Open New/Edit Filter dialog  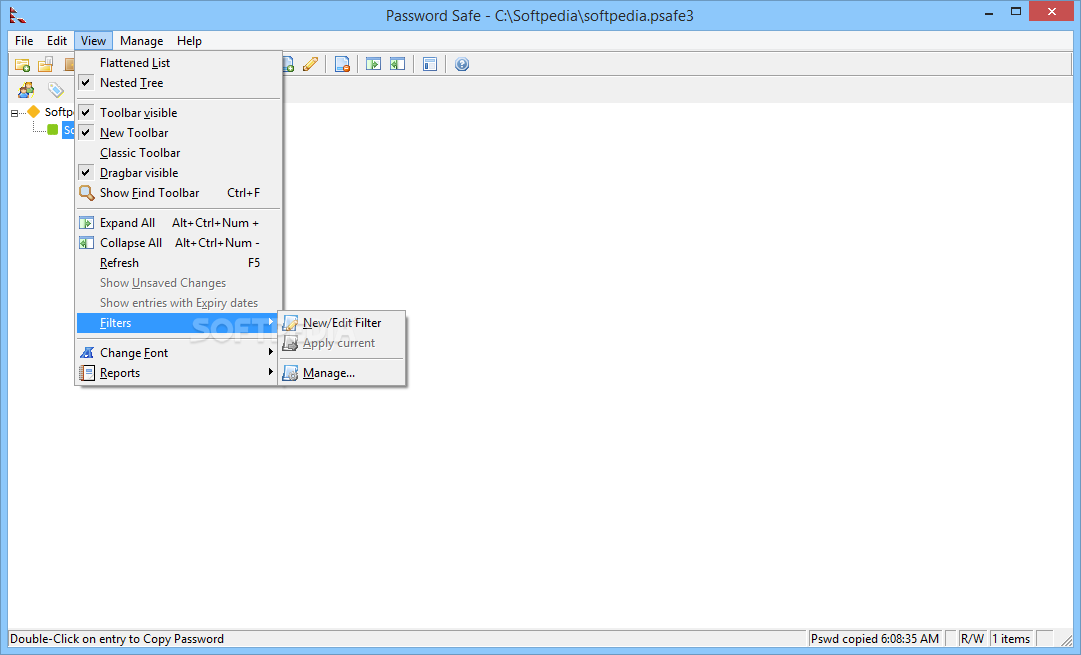coord(342,323)
